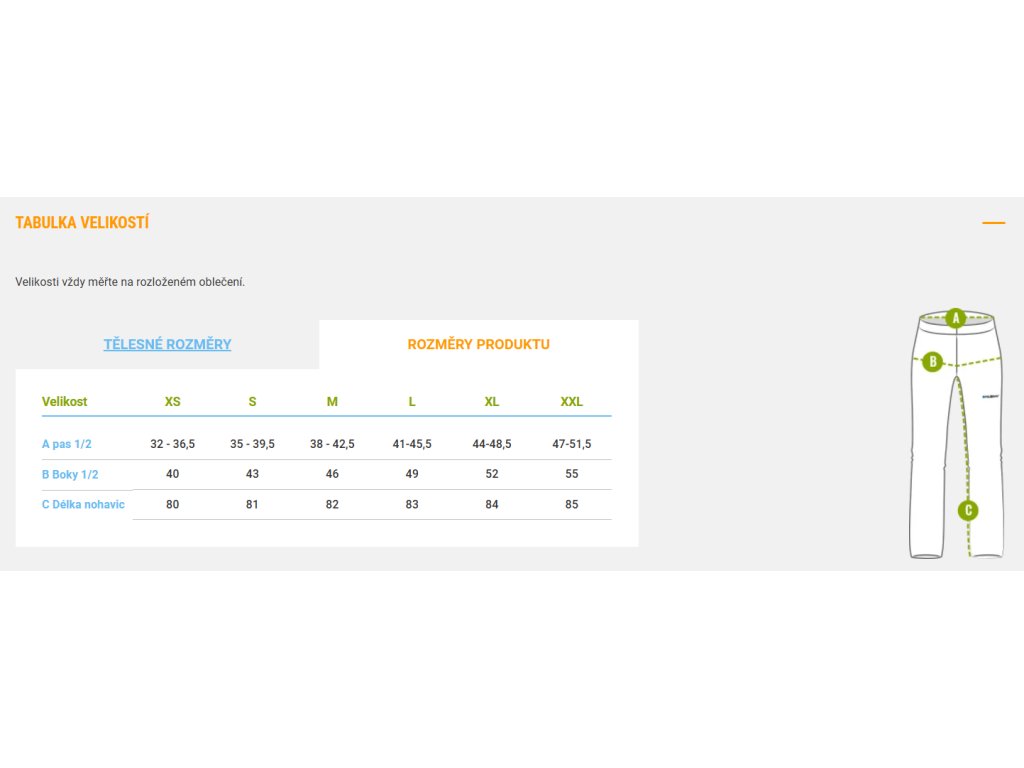This screenshot has width=1024, height=768.
Task: Click the green B hips marker on trousers
Action: click(x=933, y=361)
